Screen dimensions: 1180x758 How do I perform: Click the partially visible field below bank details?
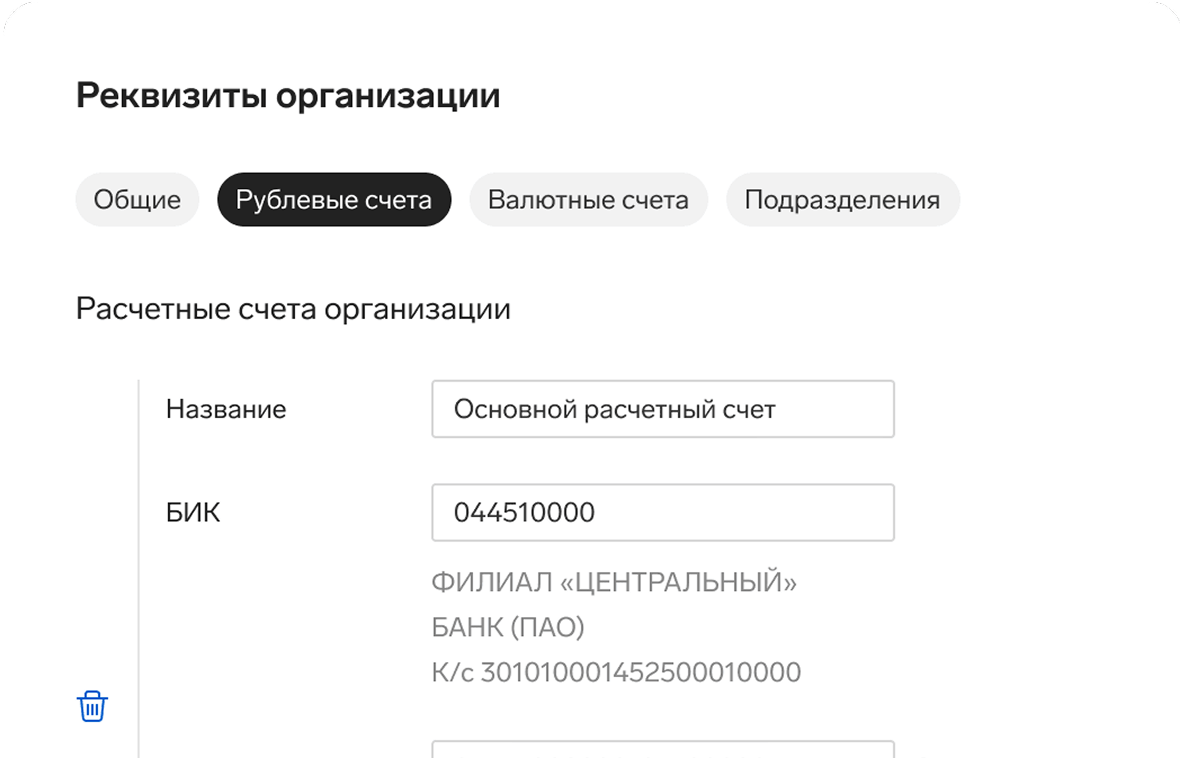(663, 750)
